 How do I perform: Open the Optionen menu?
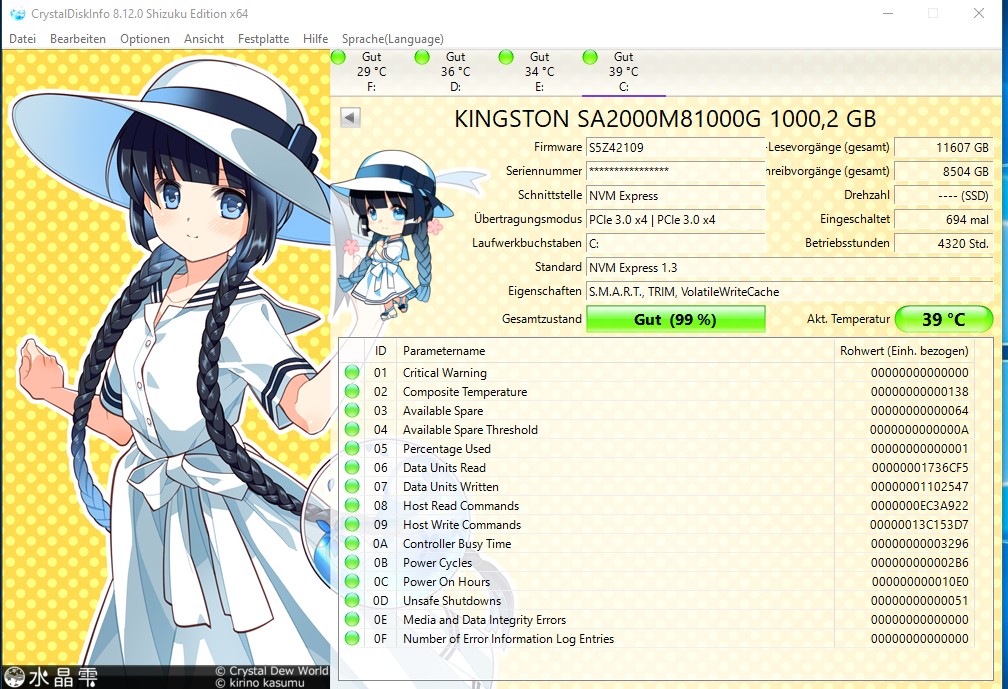(145, 39)
